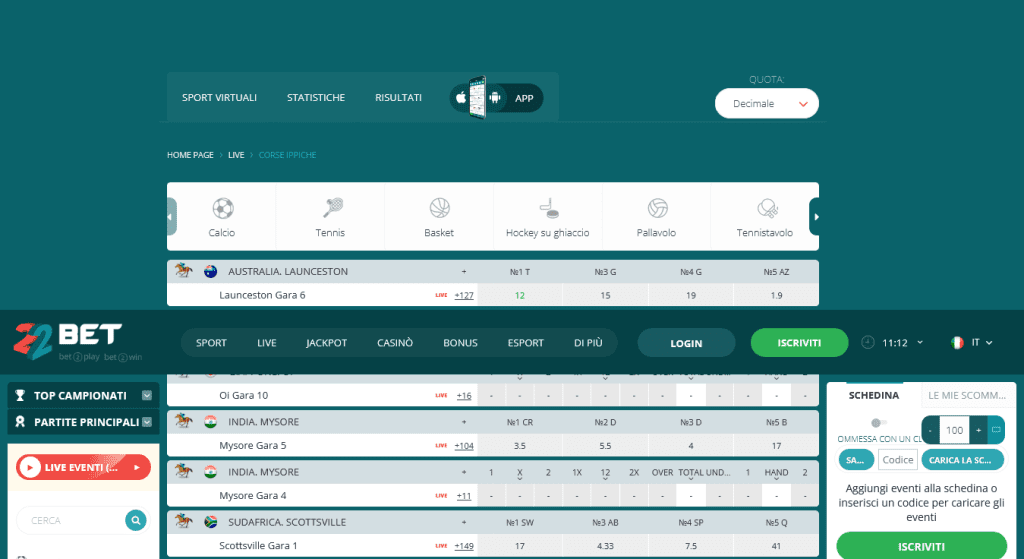1024x559 pixels.
Task: Expand the Top Campionati section
Action: coord(147,395)
